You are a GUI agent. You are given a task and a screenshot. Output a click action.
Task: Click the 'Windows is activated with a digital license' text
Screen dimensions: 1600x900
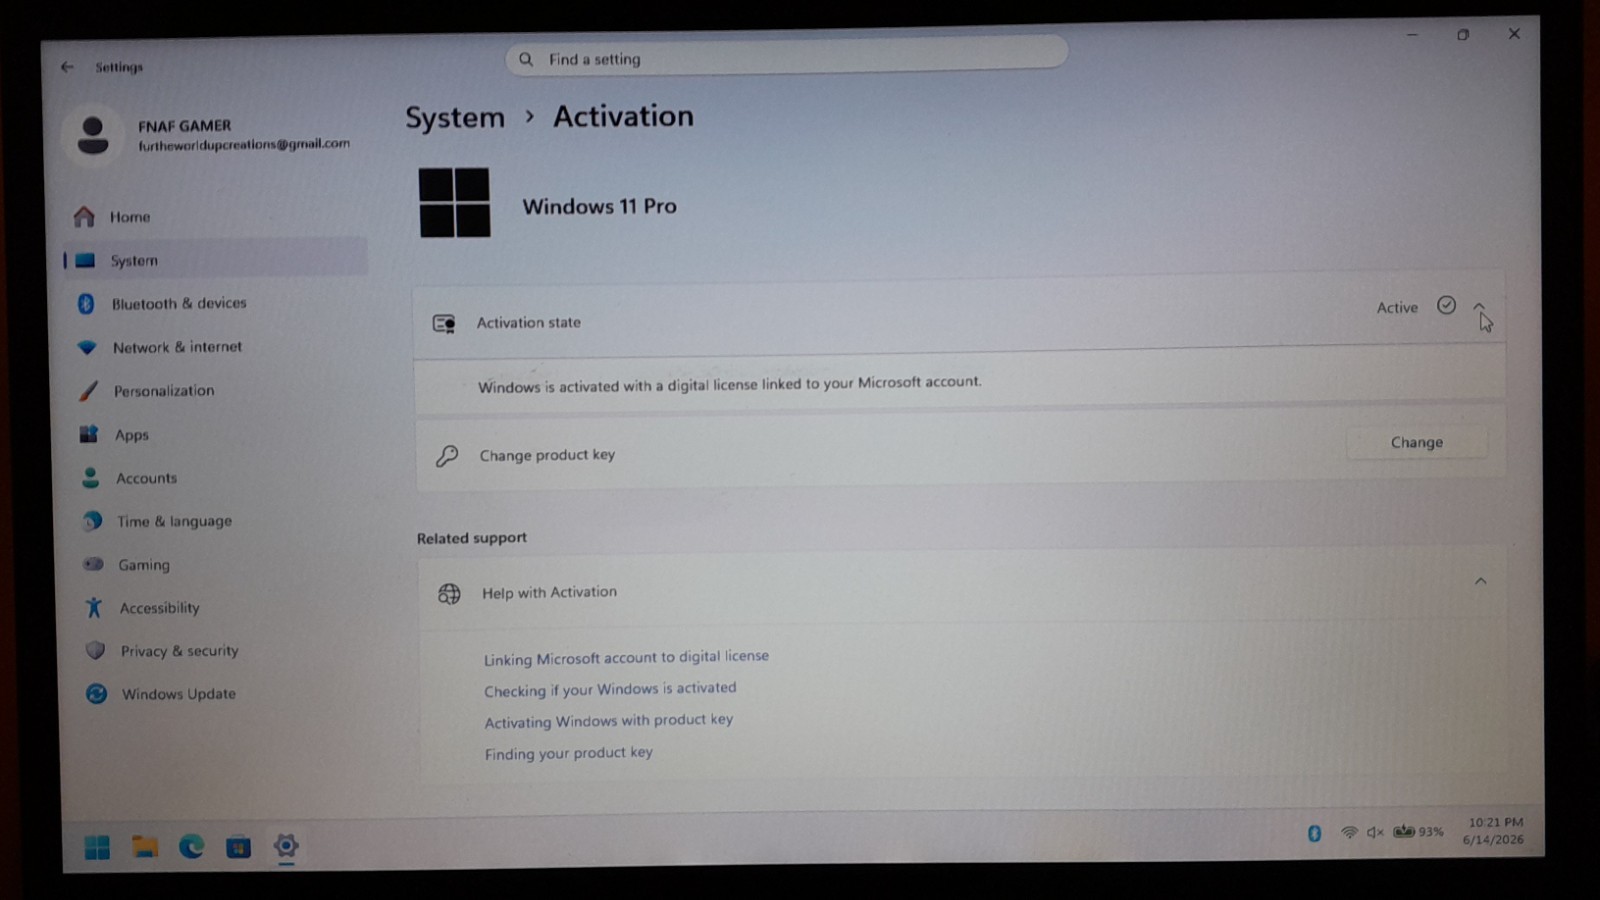coord(729,384)
